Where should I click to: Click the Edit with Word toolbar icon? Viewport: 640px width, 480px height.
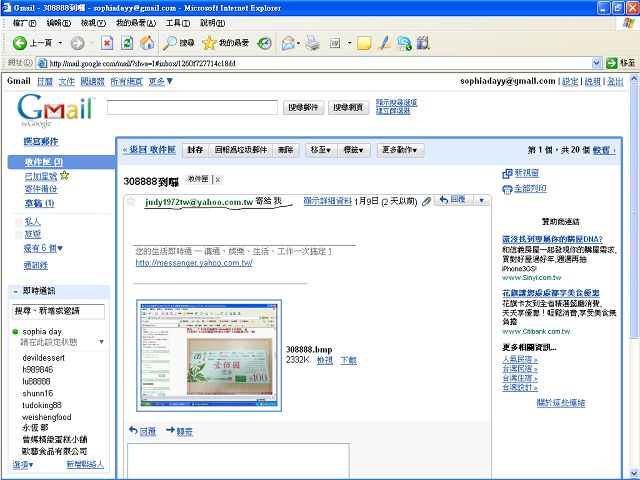[x=335, y=43]
